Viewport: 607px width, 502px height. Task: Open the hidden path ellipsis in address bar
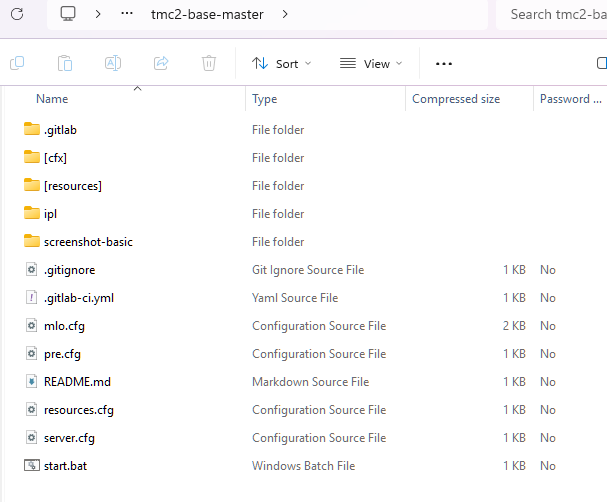(127, 14)
